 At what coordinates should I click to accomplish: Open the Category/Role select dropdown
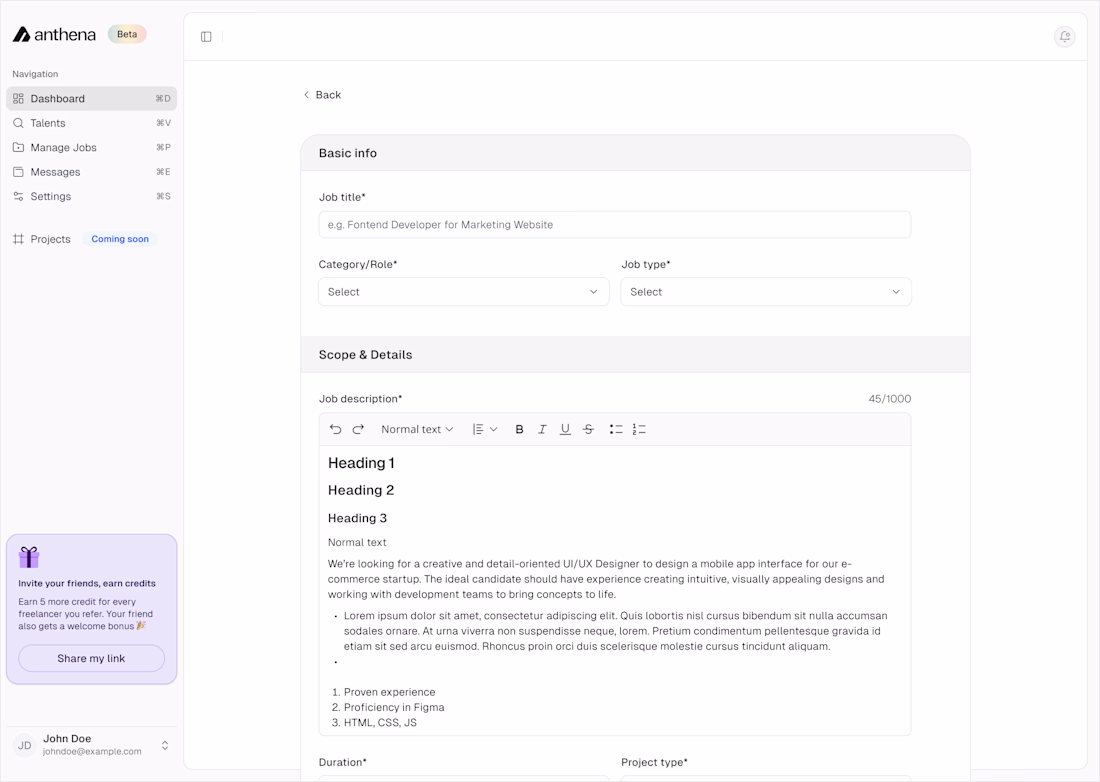[464, 292]
